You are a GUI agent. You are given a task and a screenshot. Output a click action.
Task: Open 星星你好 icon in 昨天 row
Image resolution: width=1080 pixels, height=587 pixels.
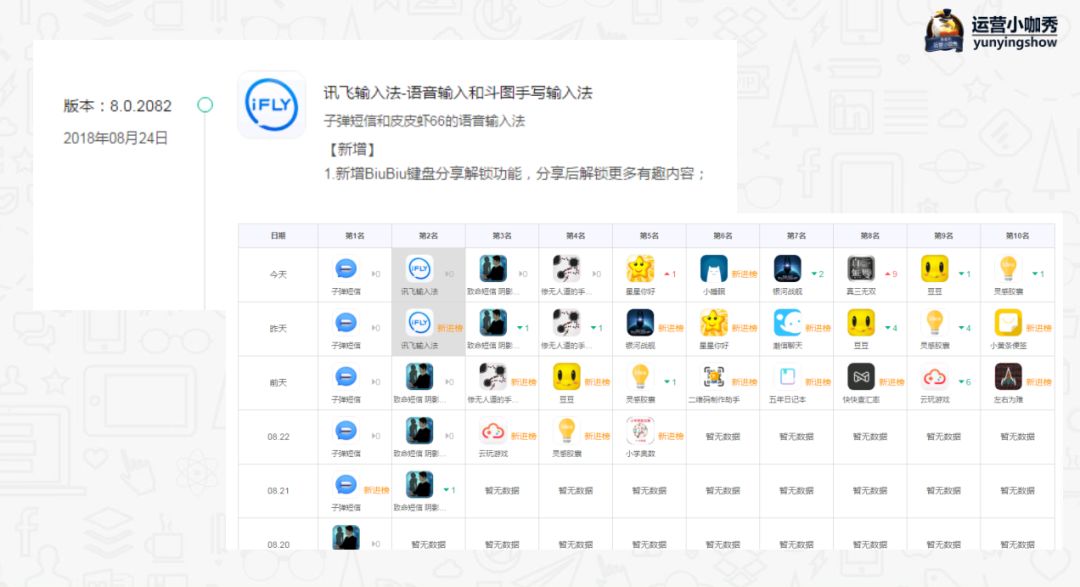point(714,322)
